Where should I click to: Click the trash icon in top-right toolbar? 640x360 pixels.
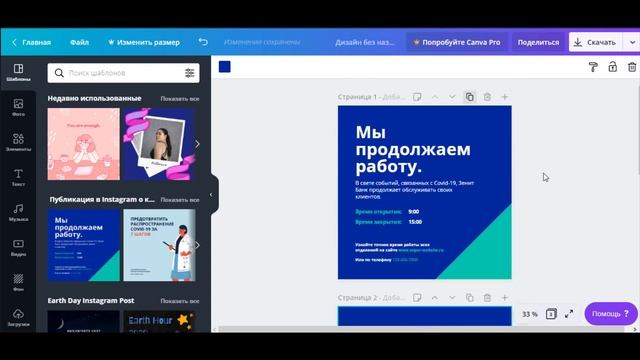632,67
